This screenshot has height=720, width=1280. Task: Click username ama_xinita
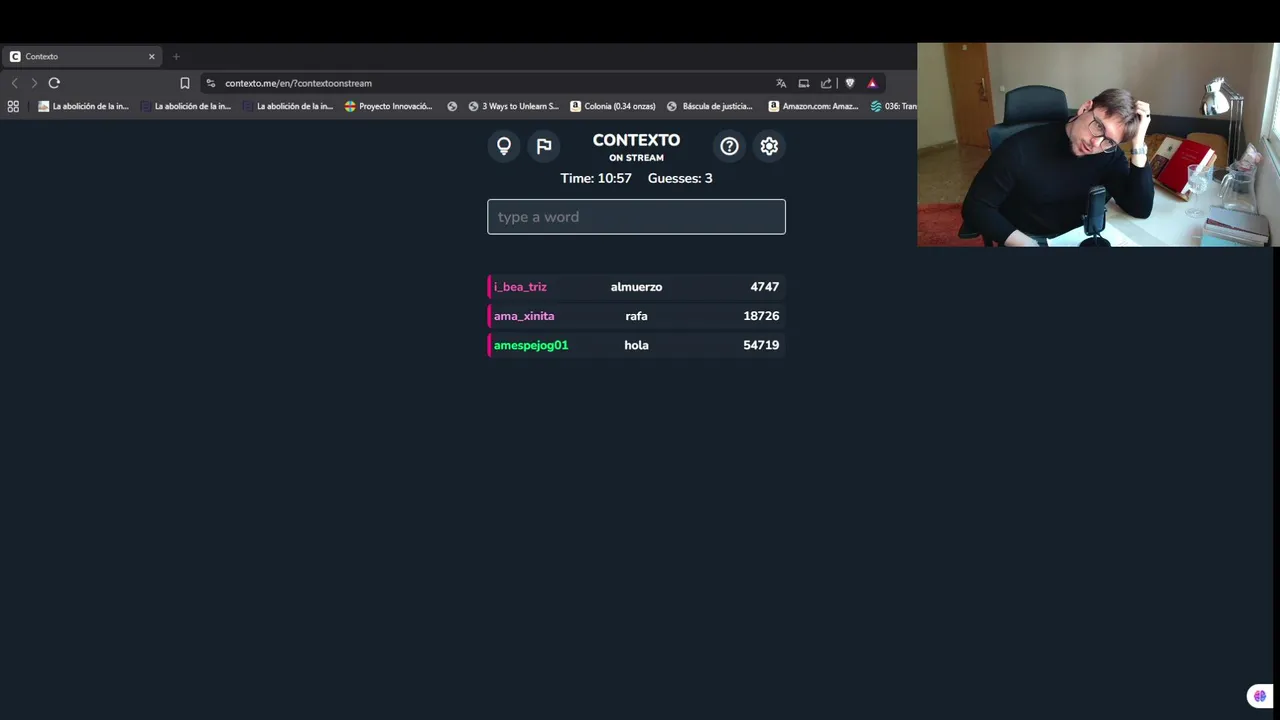coord(524,316)
